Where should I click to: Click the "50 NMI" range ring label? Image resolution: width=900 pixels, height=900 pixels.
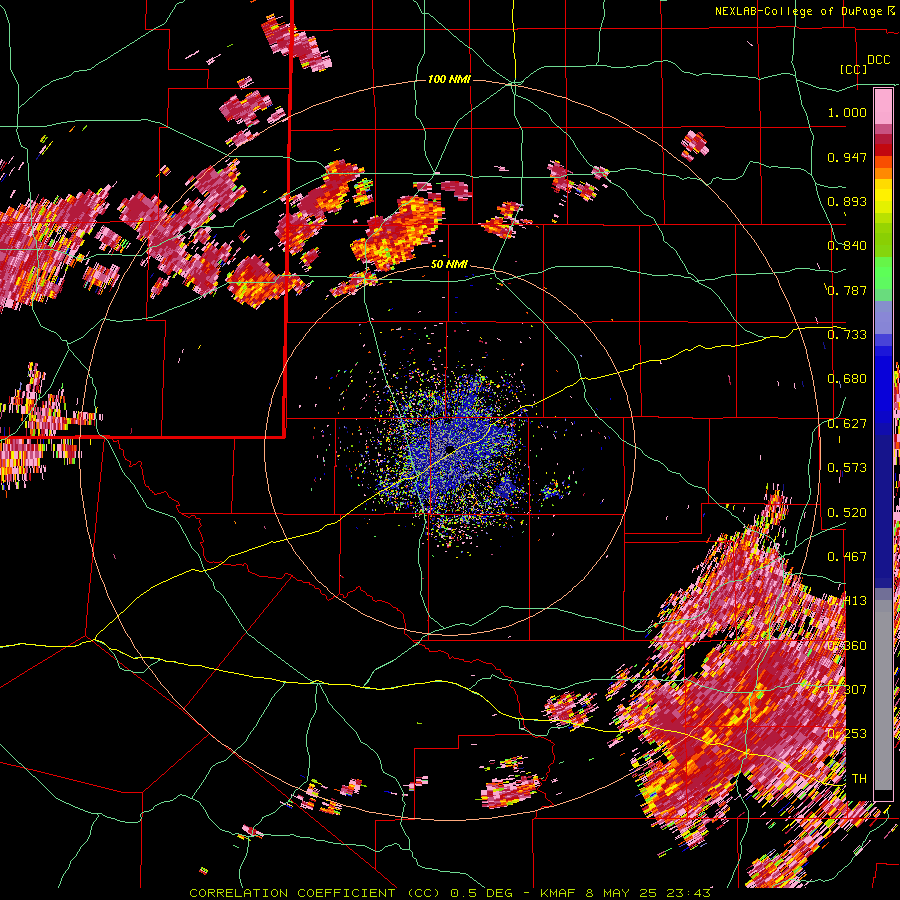[x=449, y=265]
